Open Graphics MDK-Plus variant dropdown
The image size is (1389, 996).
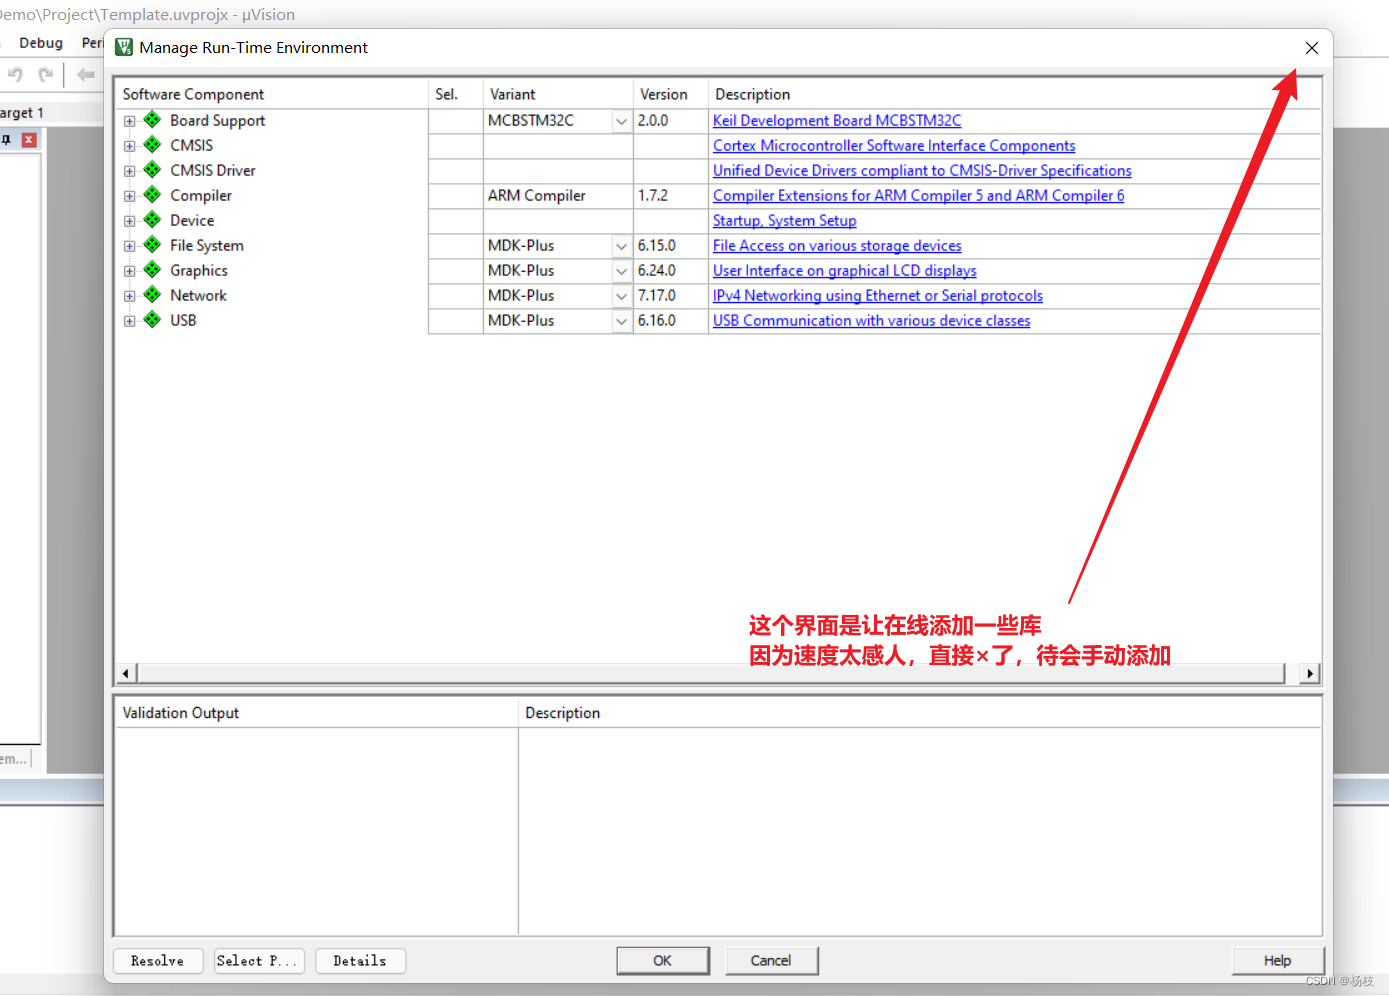pyautogui.click(x=621, y=271)
